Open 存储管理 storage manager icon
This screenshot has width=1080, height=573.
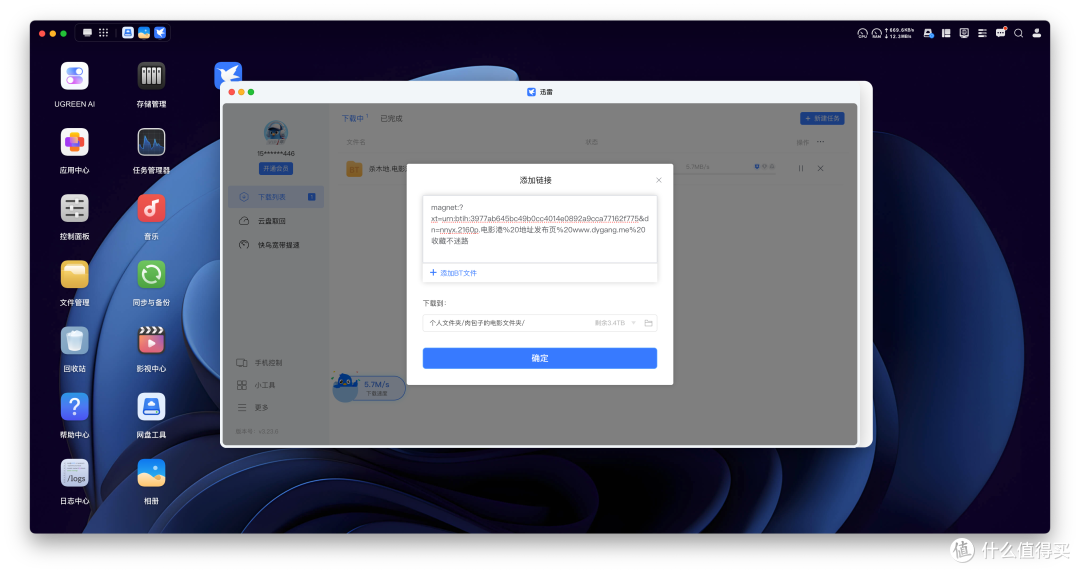[x=151, y=76]
